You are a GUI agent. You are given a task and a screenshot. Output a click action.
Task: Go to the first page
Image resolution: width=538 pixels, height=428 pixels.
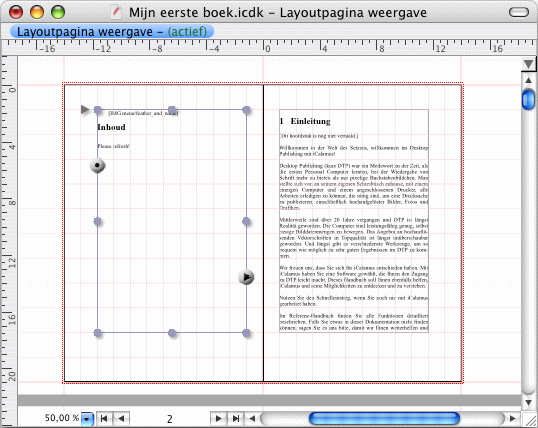[x=104, y=418]
